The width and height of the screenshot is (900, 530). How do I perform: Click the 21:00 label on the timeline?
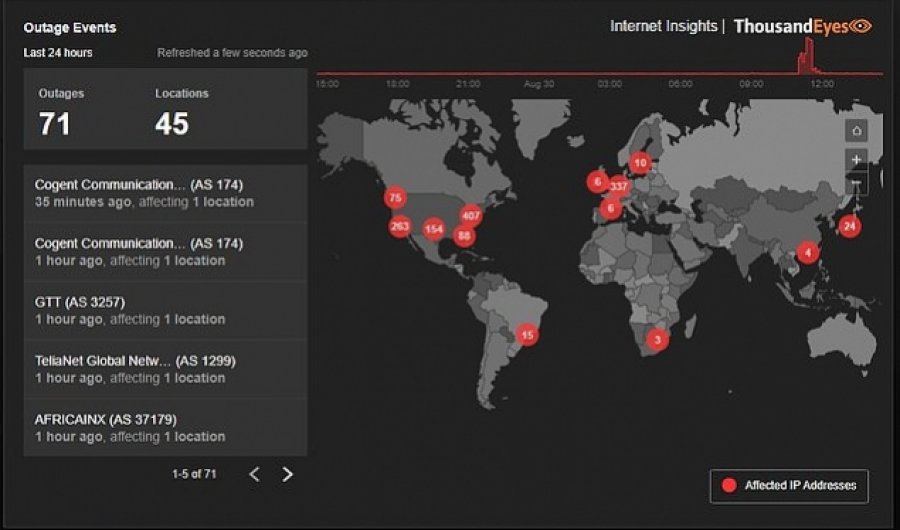(x=468, y=84)
